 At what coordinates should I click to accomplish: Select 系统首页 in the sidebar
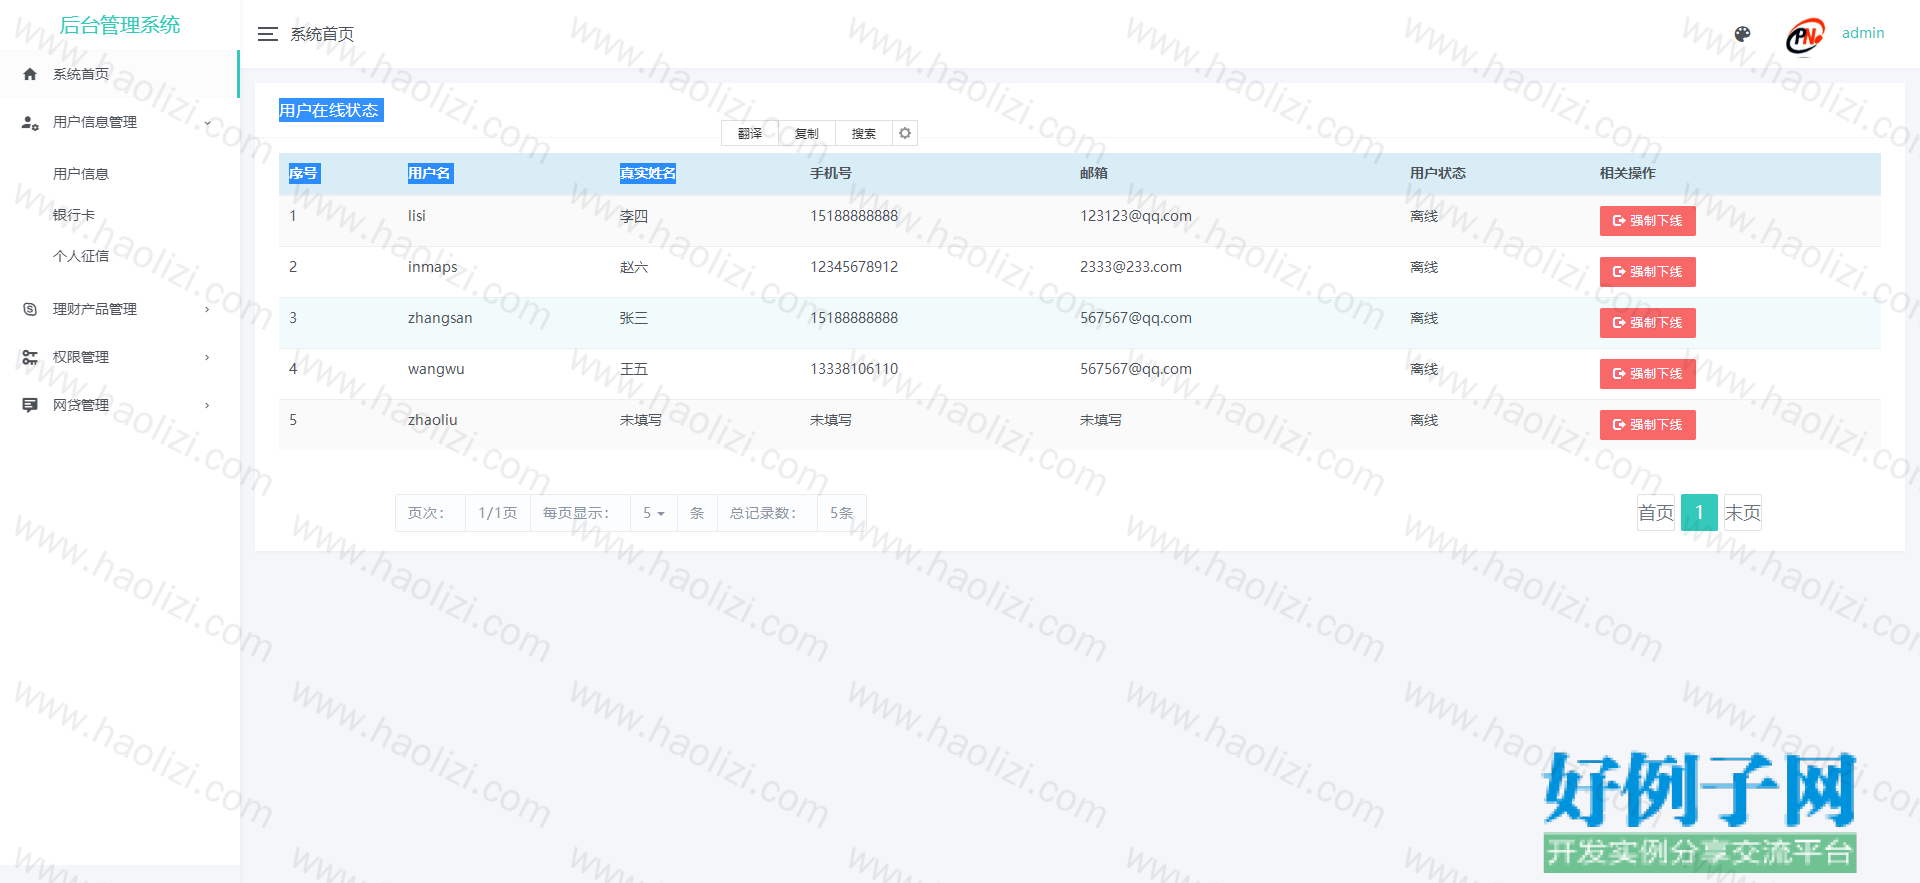tap(119, 74)
